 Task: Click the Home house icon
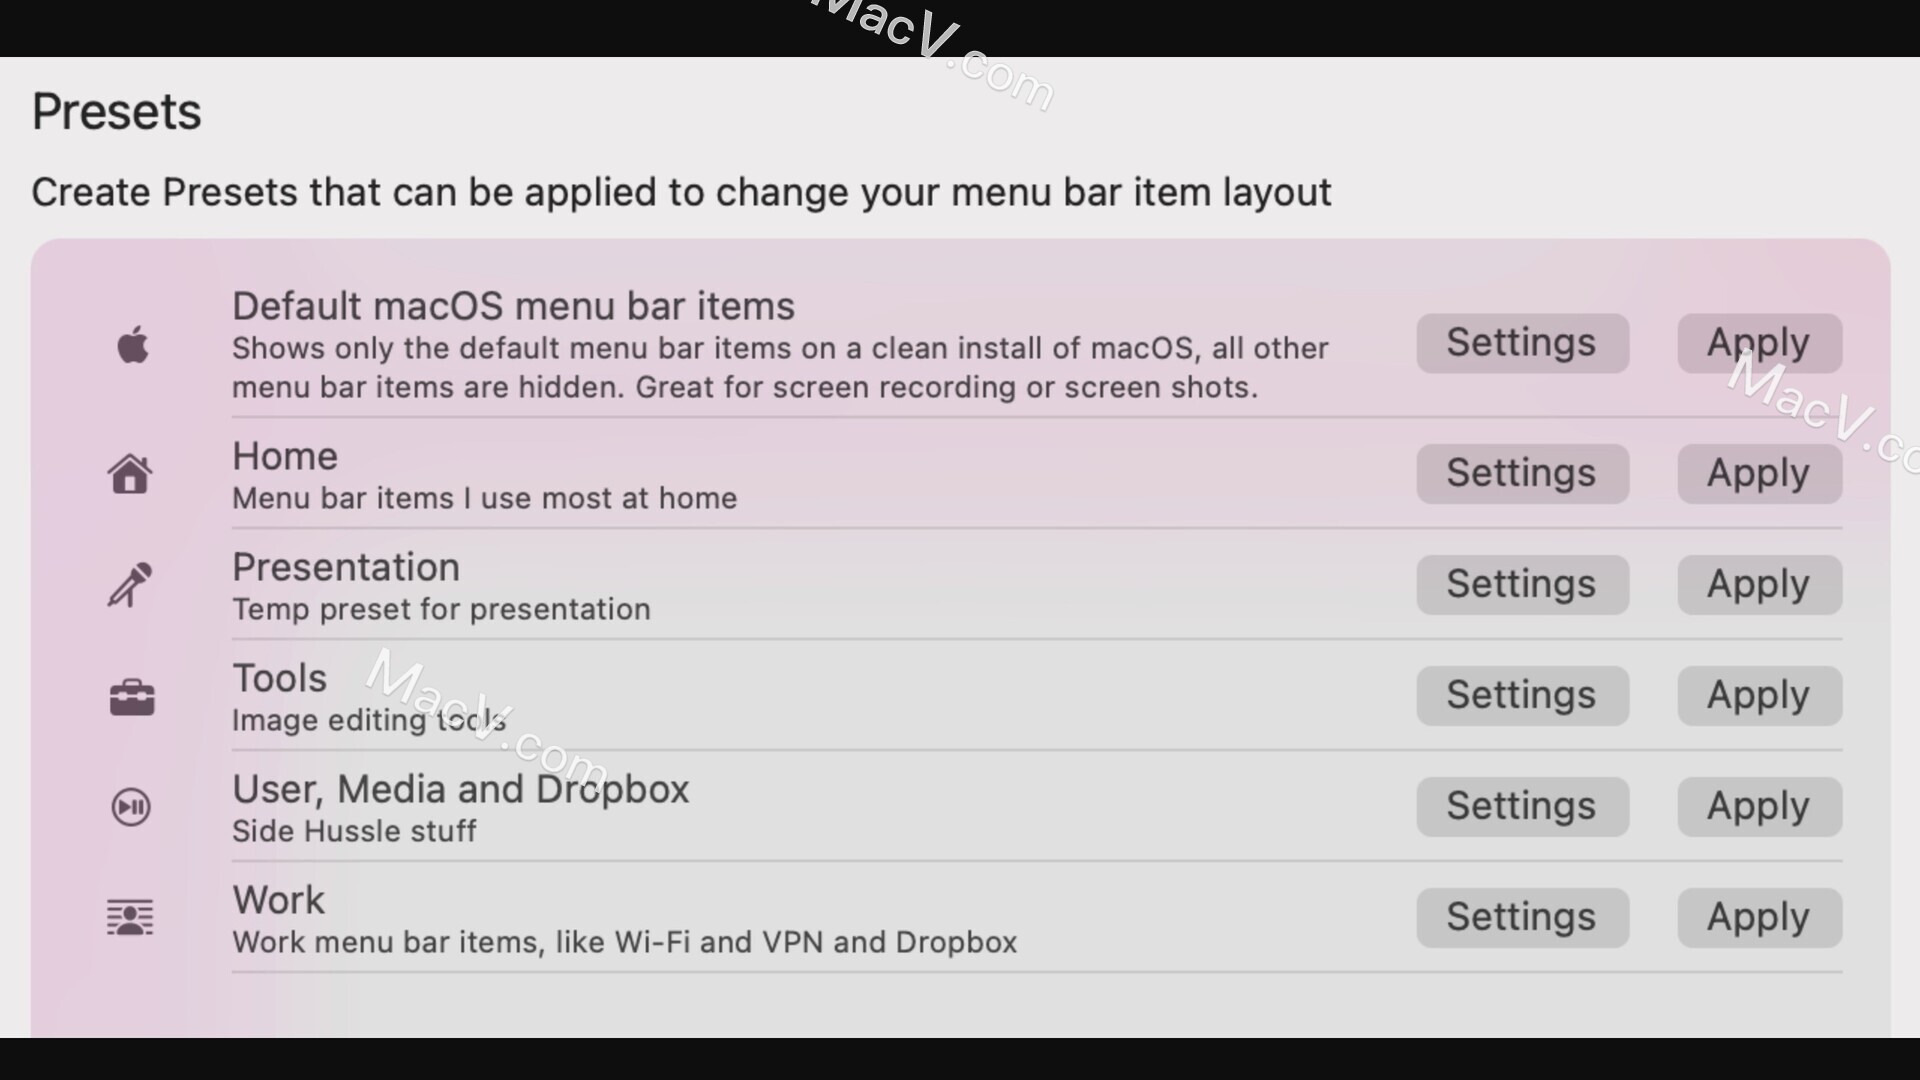point(129,472)
